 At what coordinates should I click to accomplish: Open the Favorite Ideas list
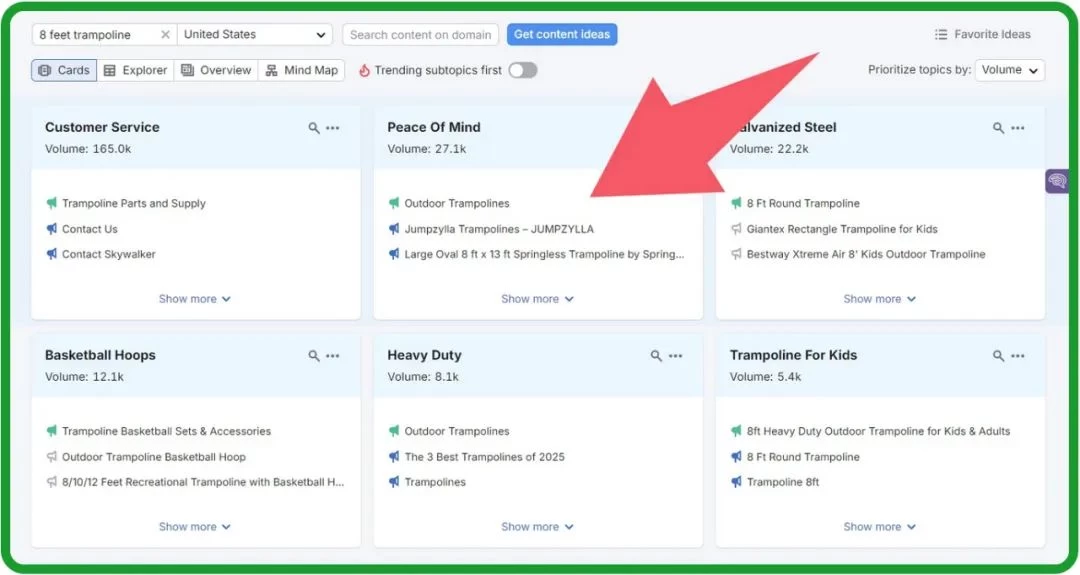983,34
